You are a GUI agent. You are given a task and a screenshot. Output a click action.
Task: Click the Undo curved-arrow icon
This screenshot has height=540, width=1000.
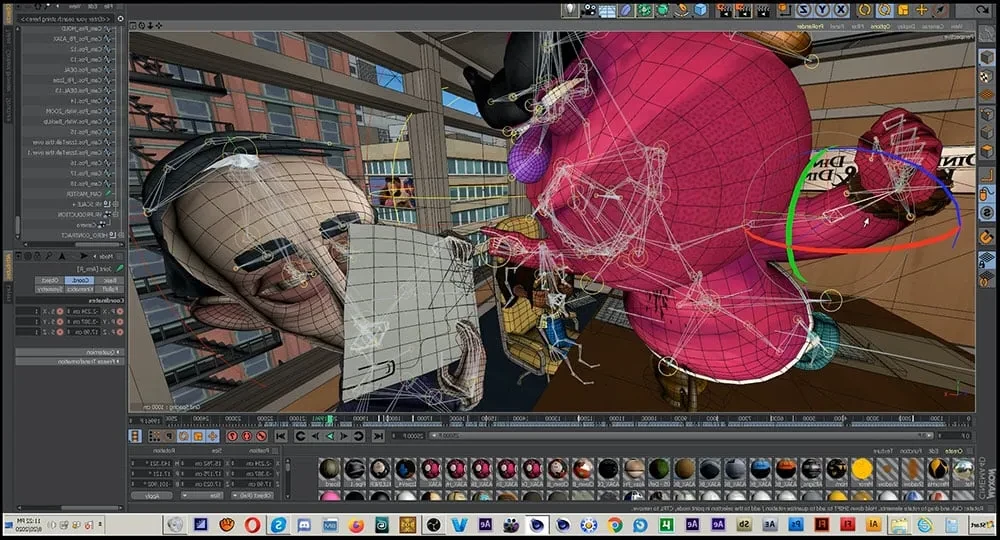click(982, 10)
